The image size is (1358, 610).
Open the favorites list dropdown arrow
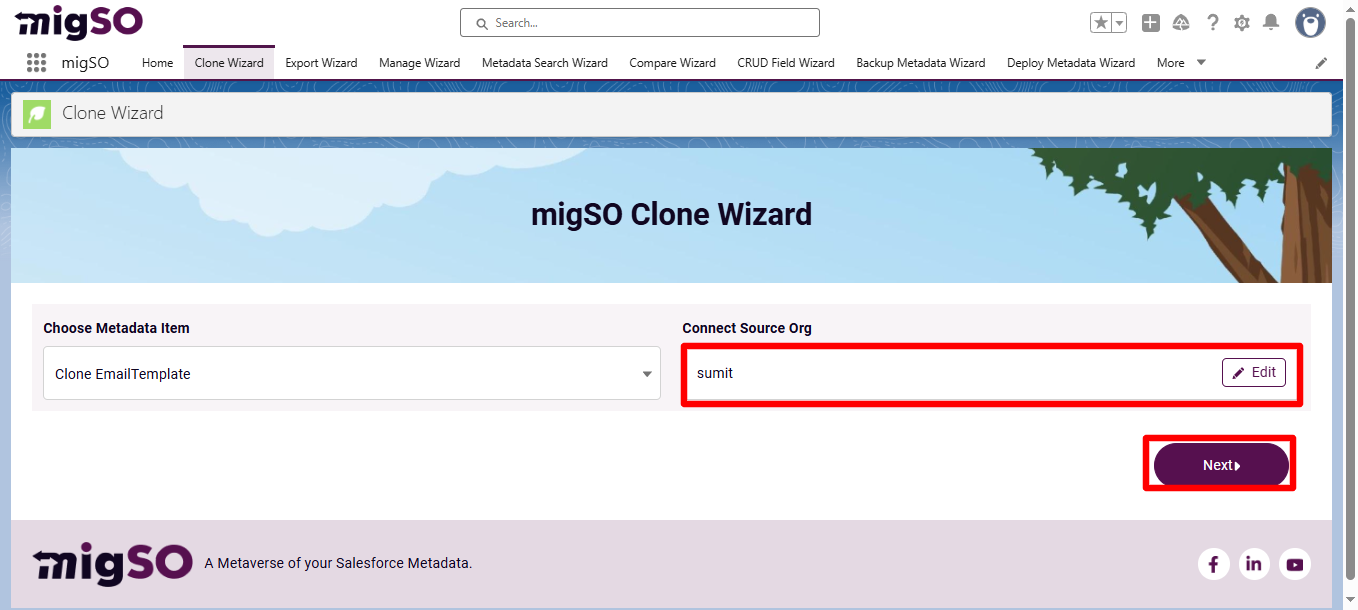point(1120,22)
